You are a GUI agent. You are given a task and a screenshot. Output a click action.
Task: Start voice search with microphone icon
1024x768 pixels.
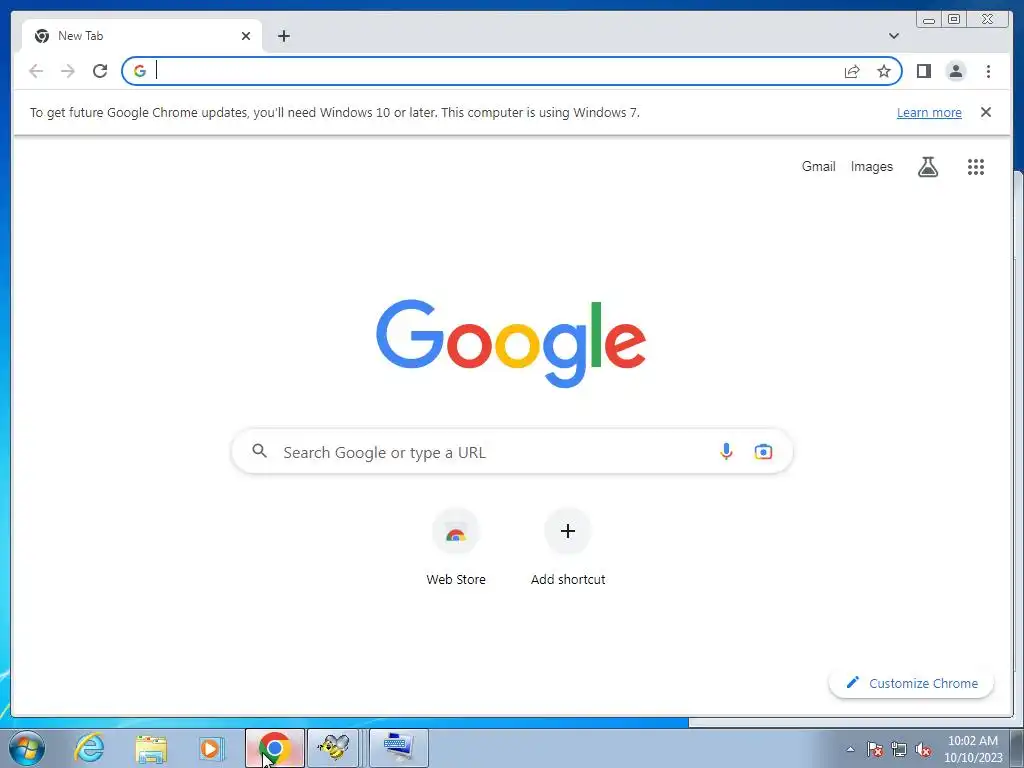pos(726,451)
